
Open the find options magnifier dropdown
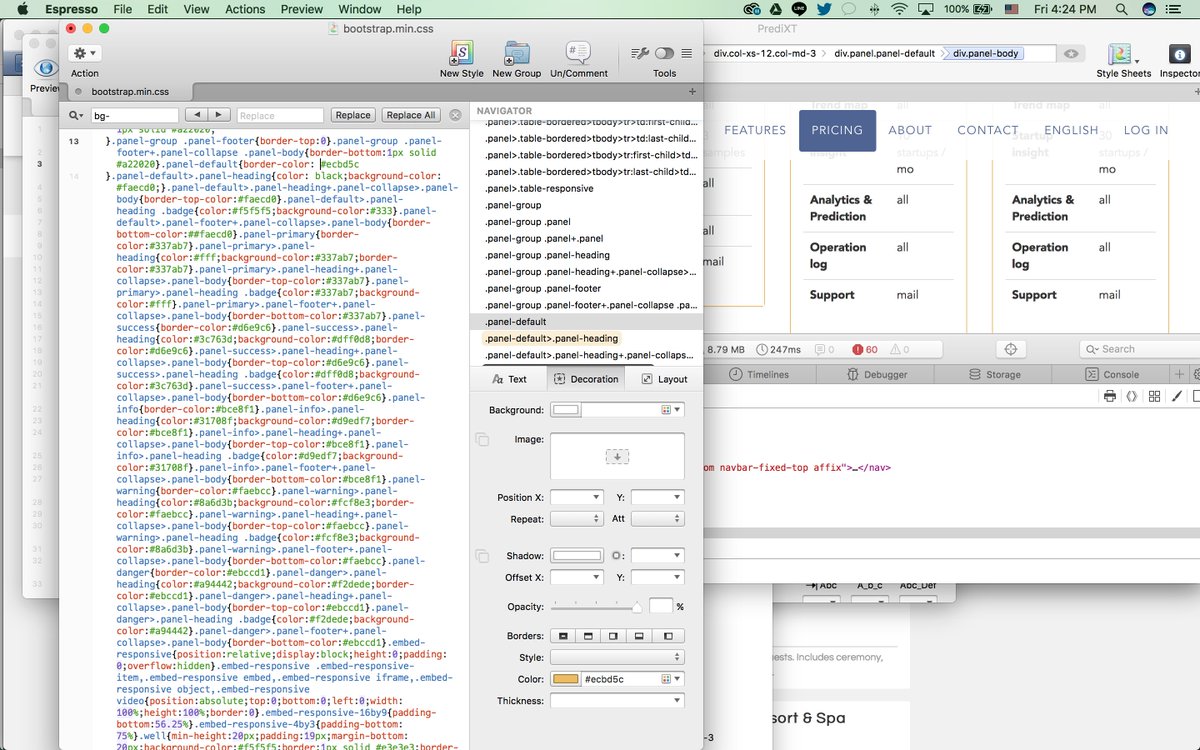76,115
